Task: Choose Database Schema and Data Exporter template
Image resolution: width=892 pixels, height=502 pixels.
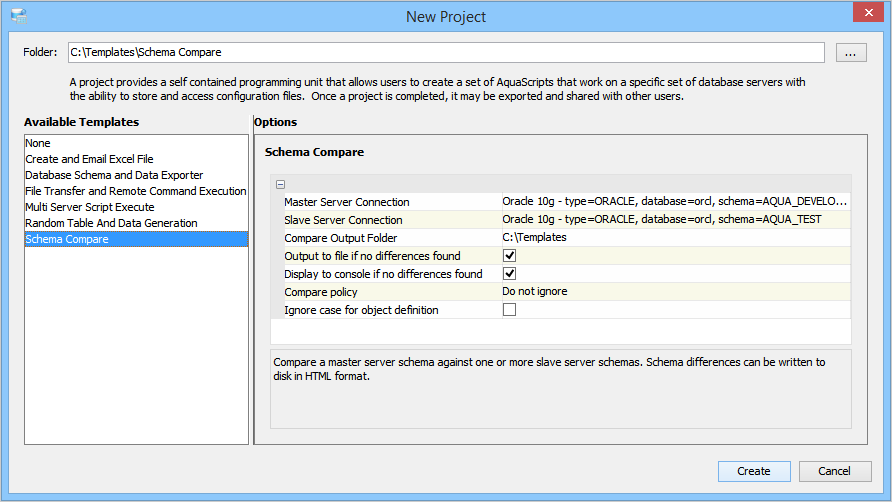Action: coord(114,175)
